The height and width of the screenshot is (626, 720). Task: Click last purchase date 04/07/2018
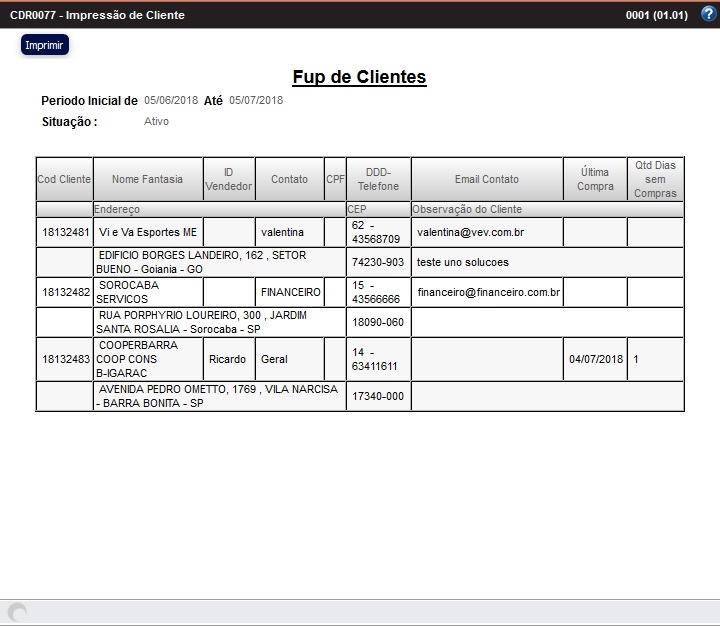[x=596, y=359]
